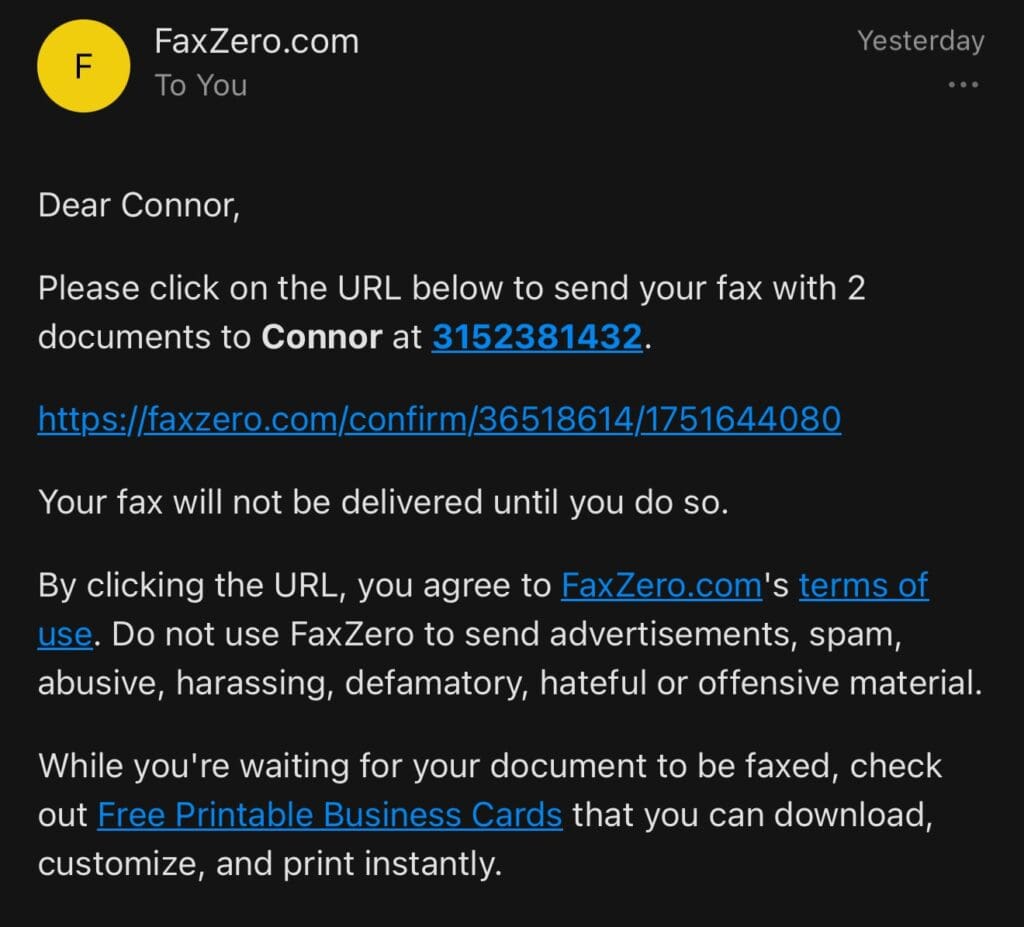Visit the FaxZero.com homepage link
The width and height of the screenshot is (1024, 927).
tap(660, 585)
